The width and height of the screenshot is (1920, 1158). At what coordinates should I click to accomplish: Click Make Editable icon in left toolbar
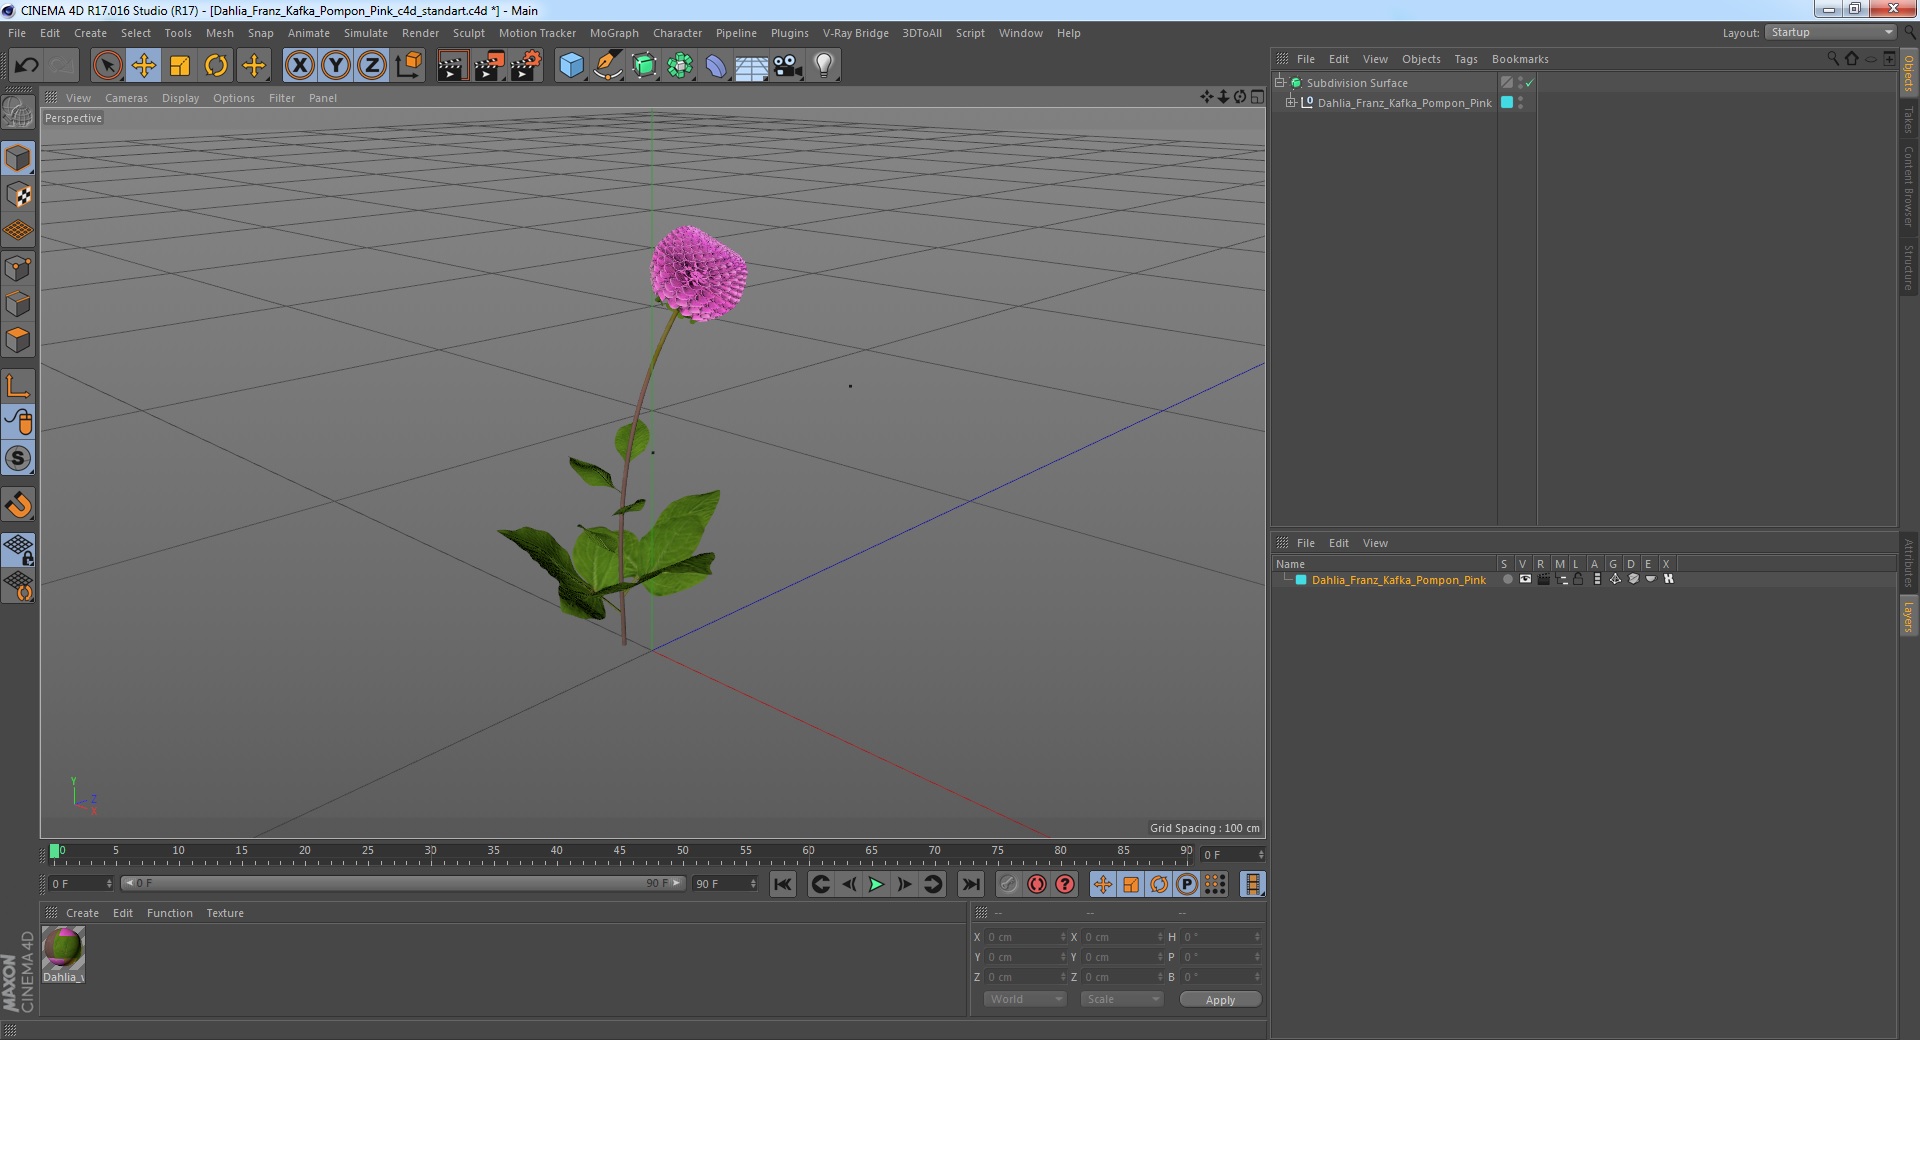[x=18, y=112]
